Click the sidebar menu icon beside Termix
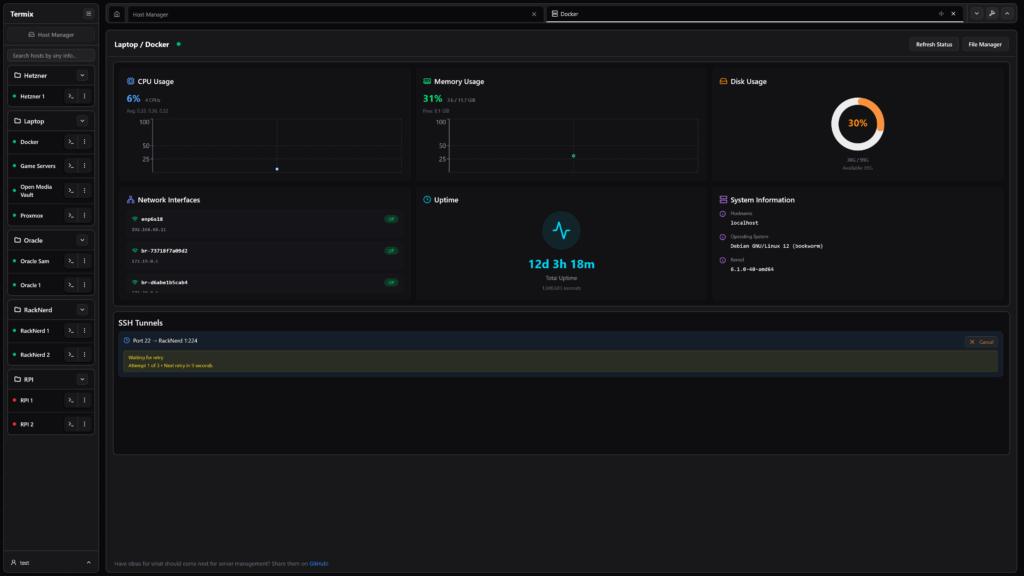The width and height of the screenshot is (1024, 576). click(x=89, y=14)
